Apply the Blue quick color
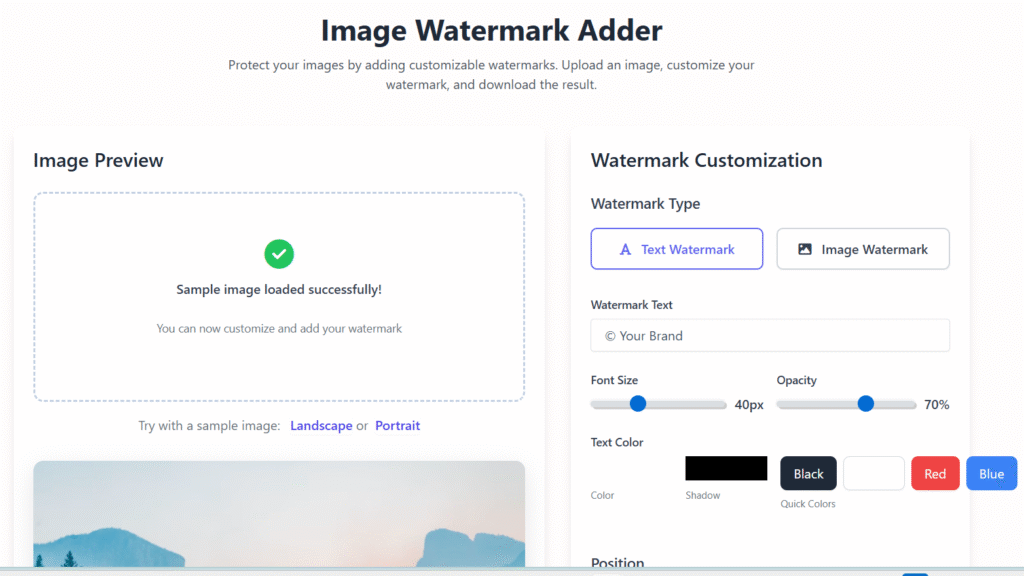This screenshot has width=1024, height=576. [x=991, y=473]
